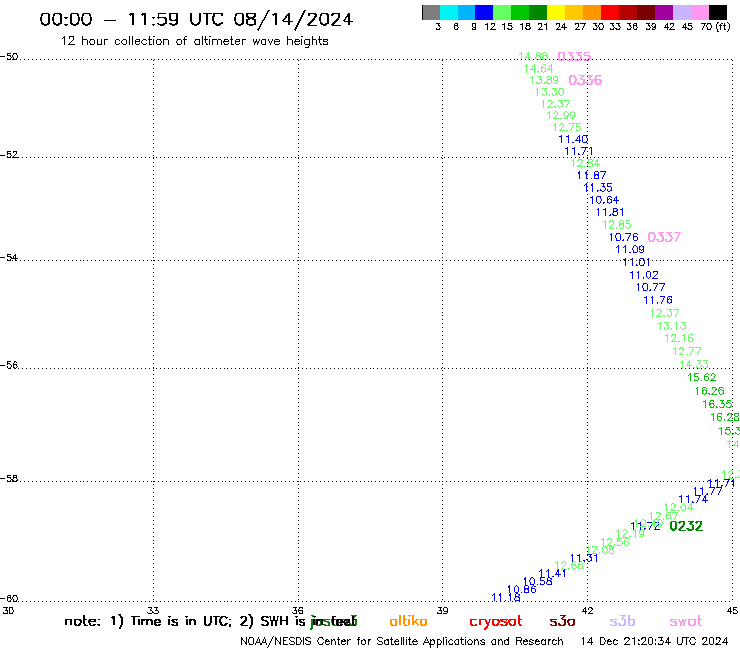Select the blue reading 10.58

tap(538, 582)
